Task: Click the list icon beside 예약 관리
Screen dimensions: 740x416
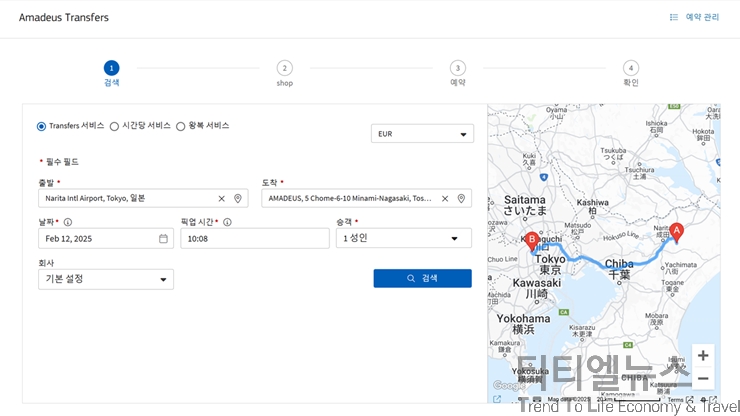Action: (x=673, y=17)
